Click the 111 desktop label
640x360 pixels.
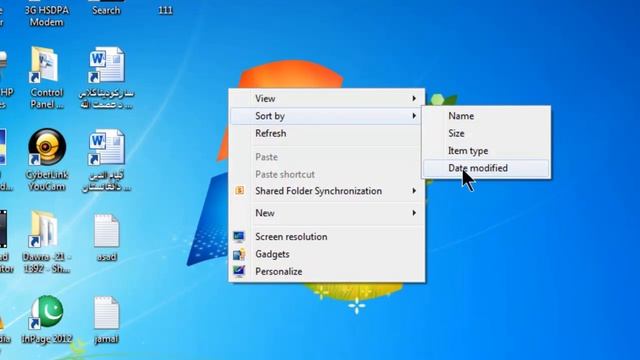[x=165, y=10]
